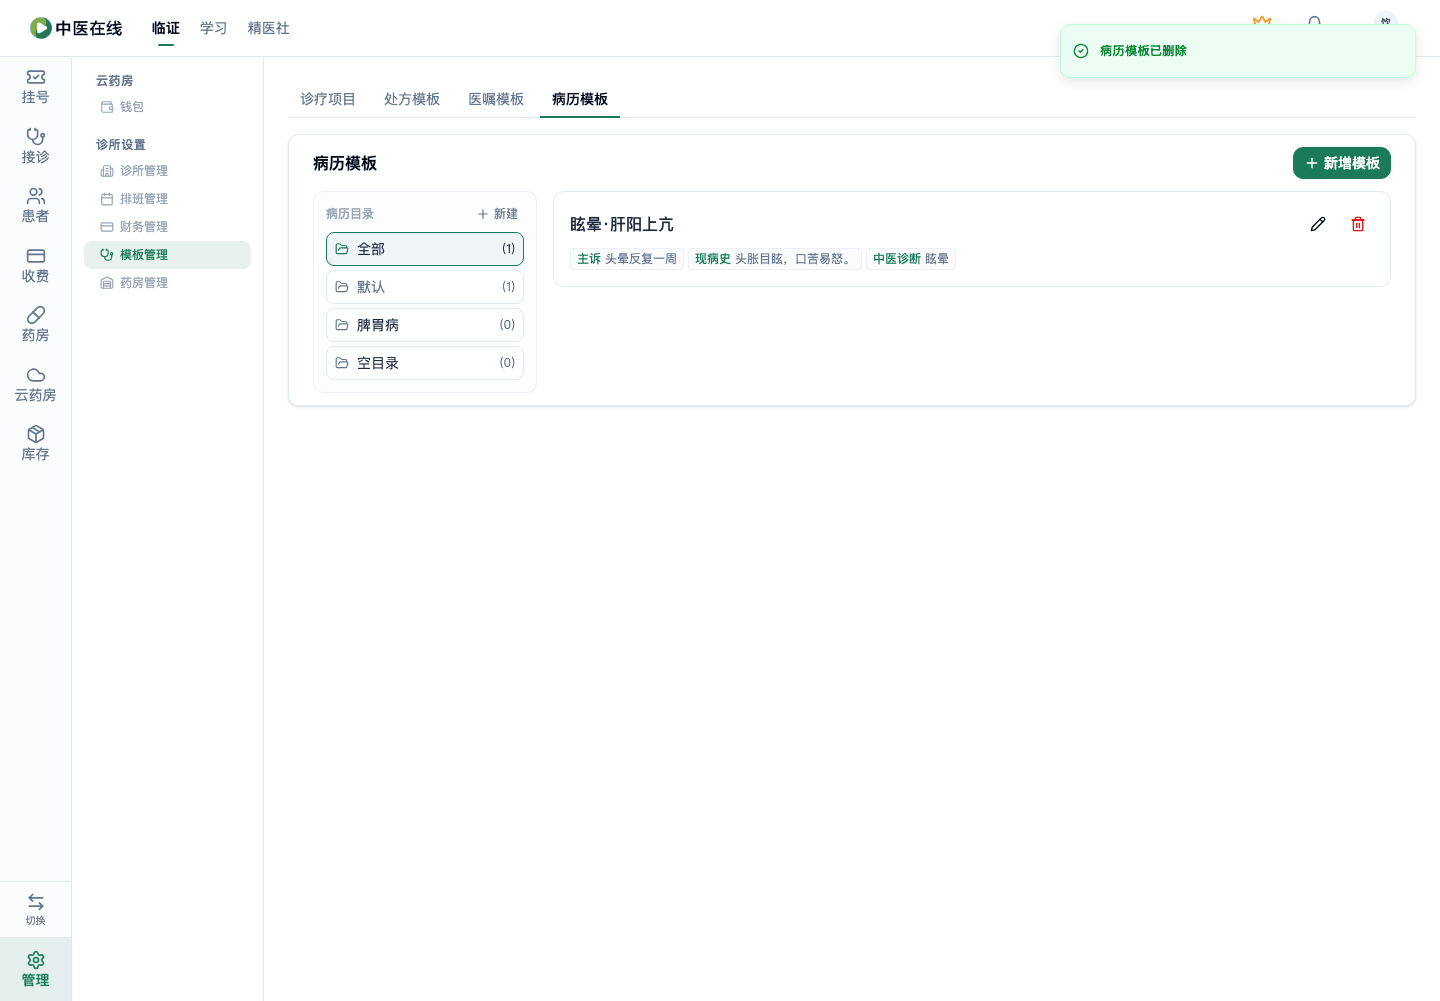Open 接诊 consultation in the left rail

tap(35, 146)
